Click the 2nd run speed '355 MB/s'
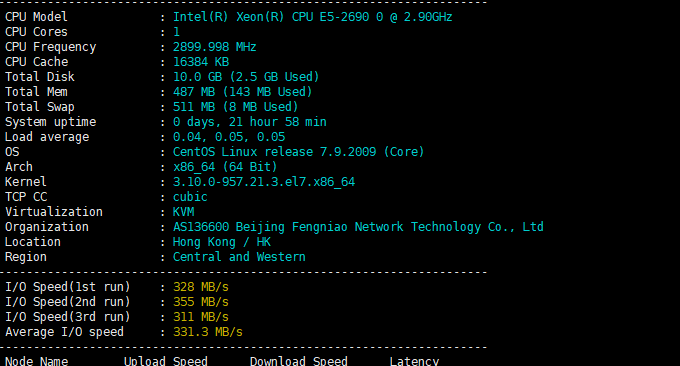The height and width of the screenshot is (366, 680). (201, 302)
